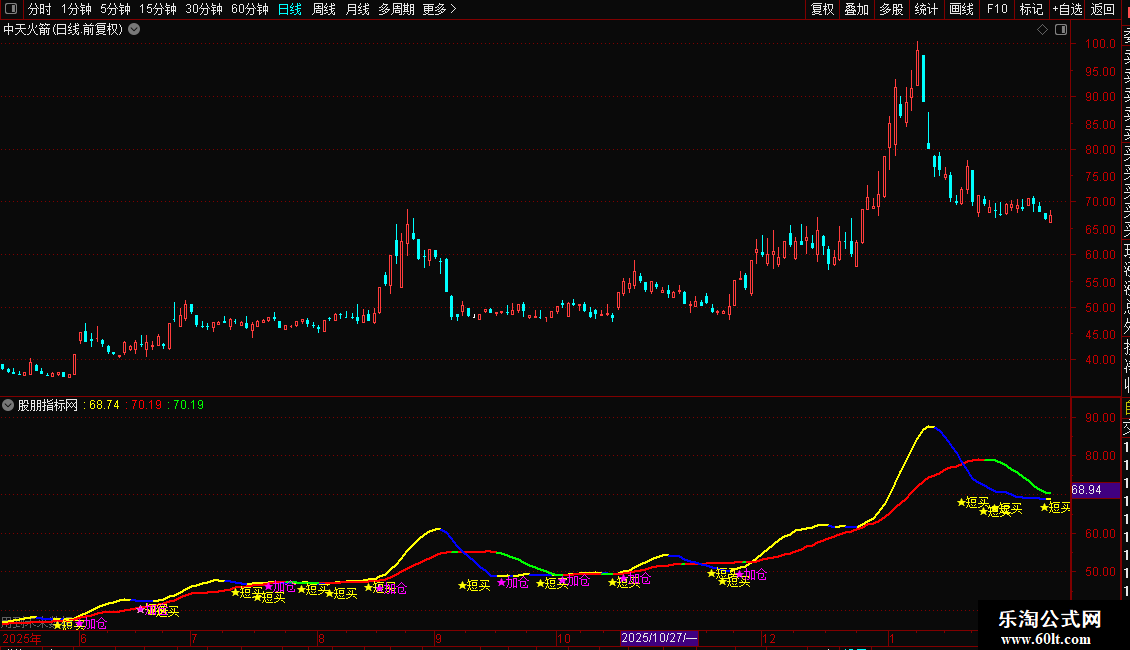This screenshot has height=650, width=1130.
Task: Click the diamond icon above the chart
Action: point(1042,30)
